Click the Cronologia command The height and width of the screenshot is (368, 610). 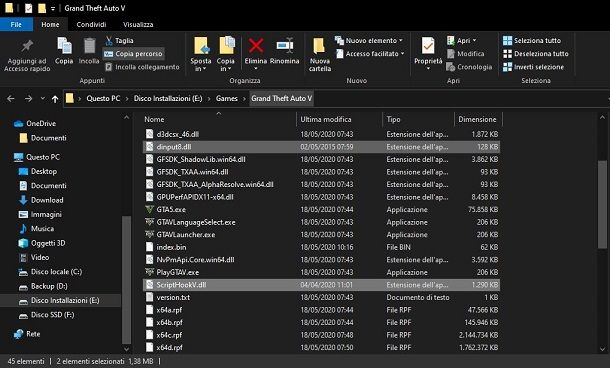tap(469, 67)
